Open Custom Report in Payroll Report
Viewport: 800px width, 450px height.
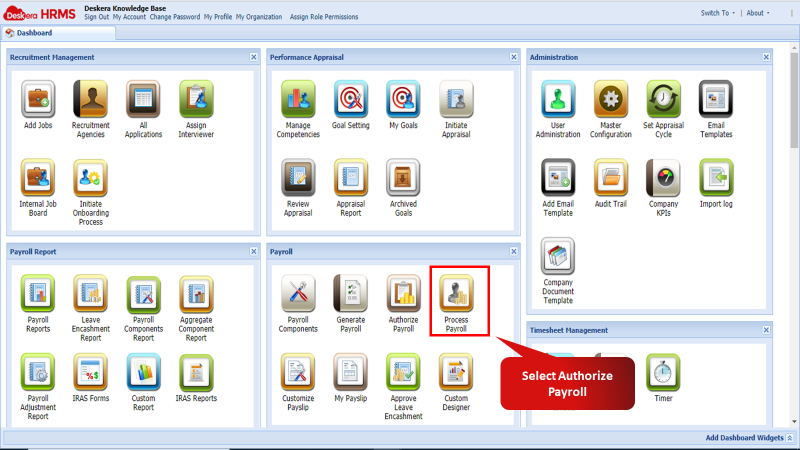(143, 372)
